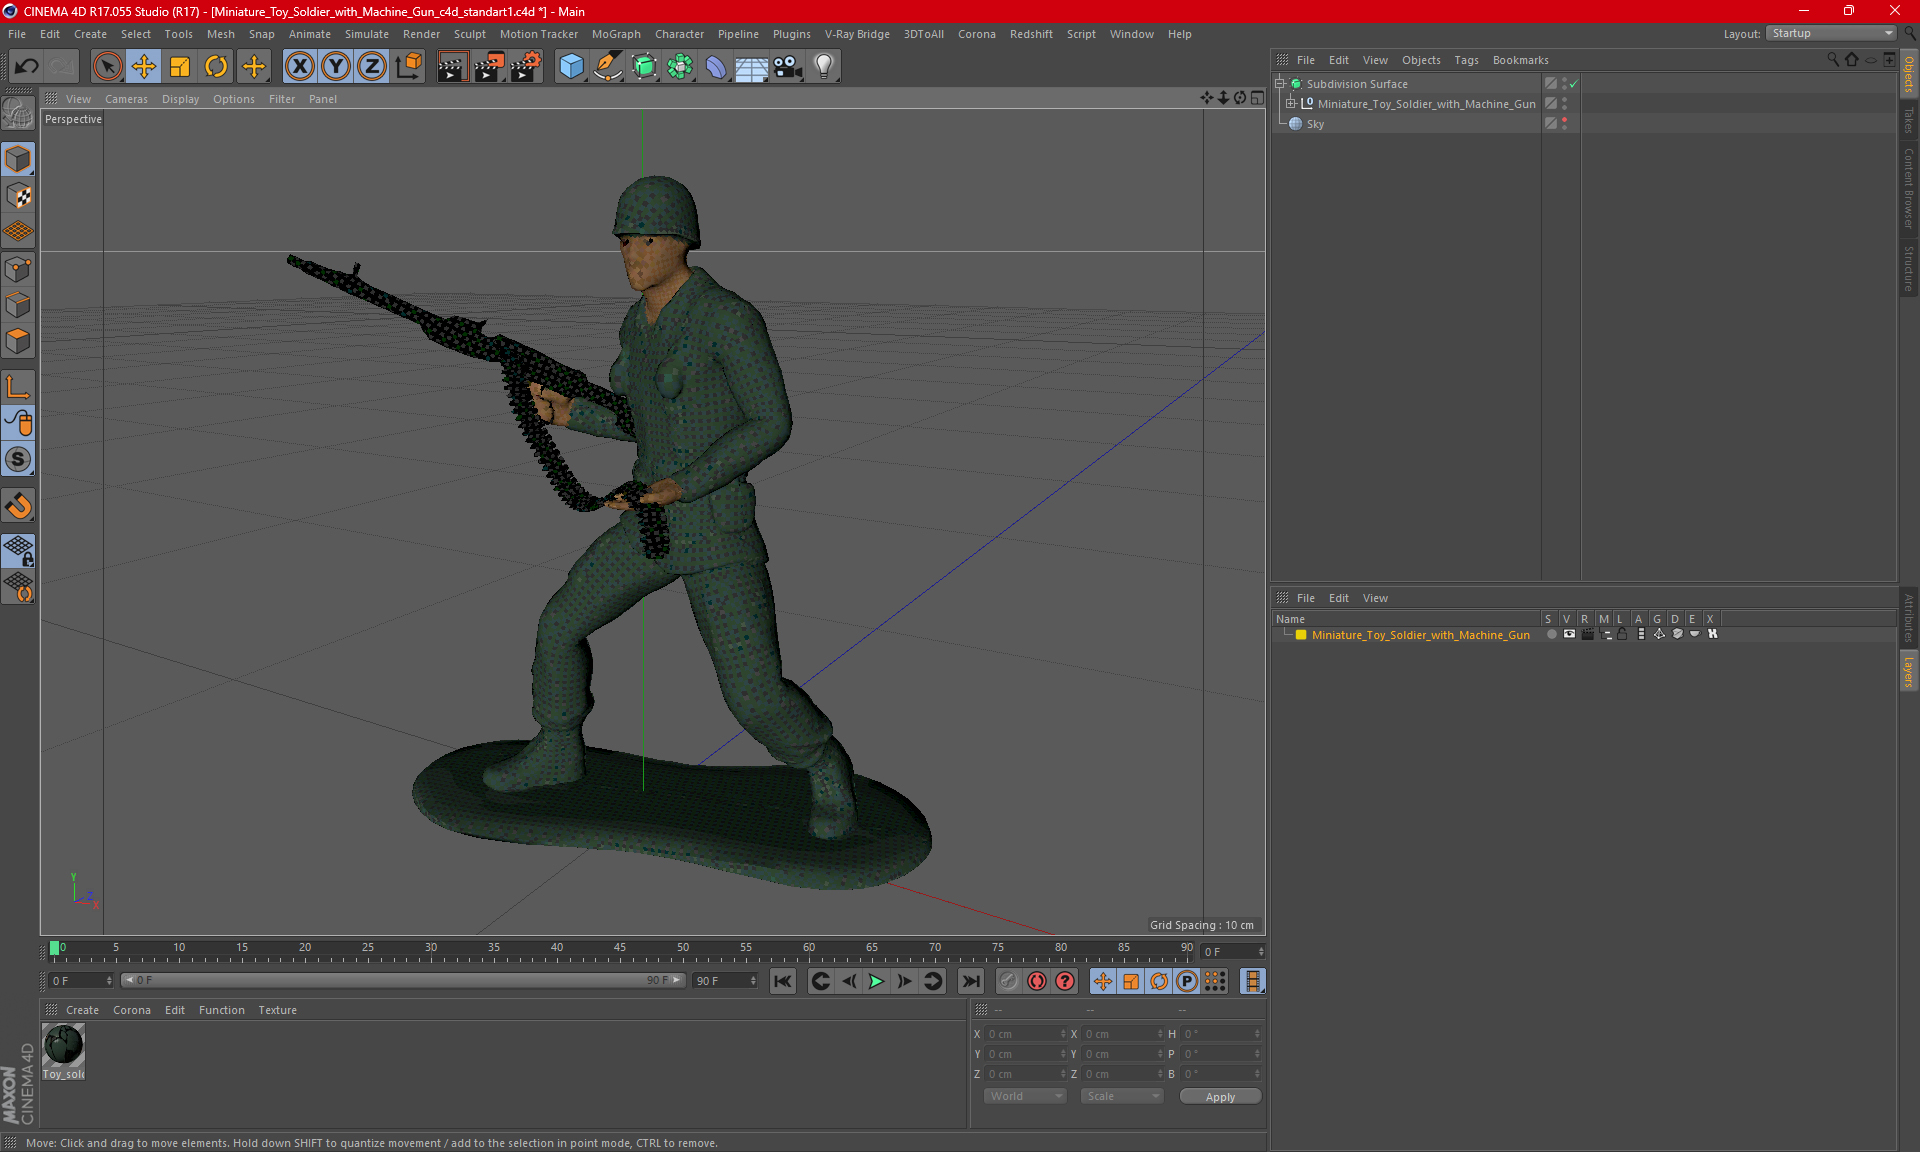Open the Simulate menu
The height and width of the screenshot is (1152, 1920).
tap(366, 34)
